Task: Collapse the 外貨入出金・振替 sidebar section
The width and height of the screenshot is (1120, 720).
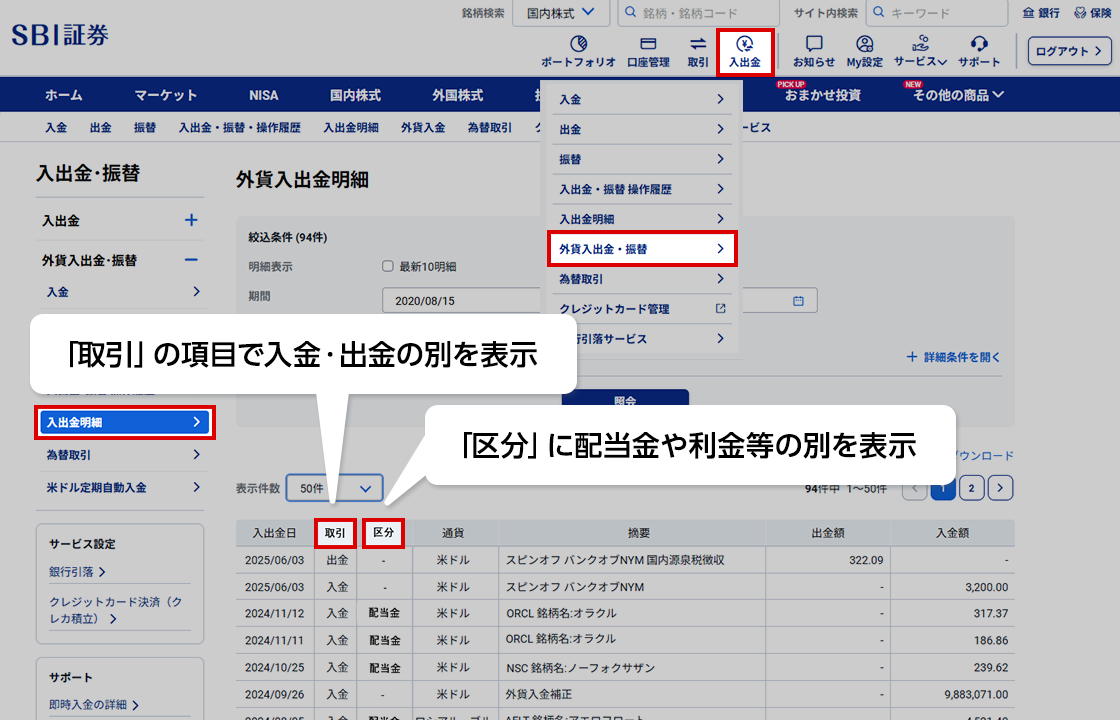Action: [191, 260]
